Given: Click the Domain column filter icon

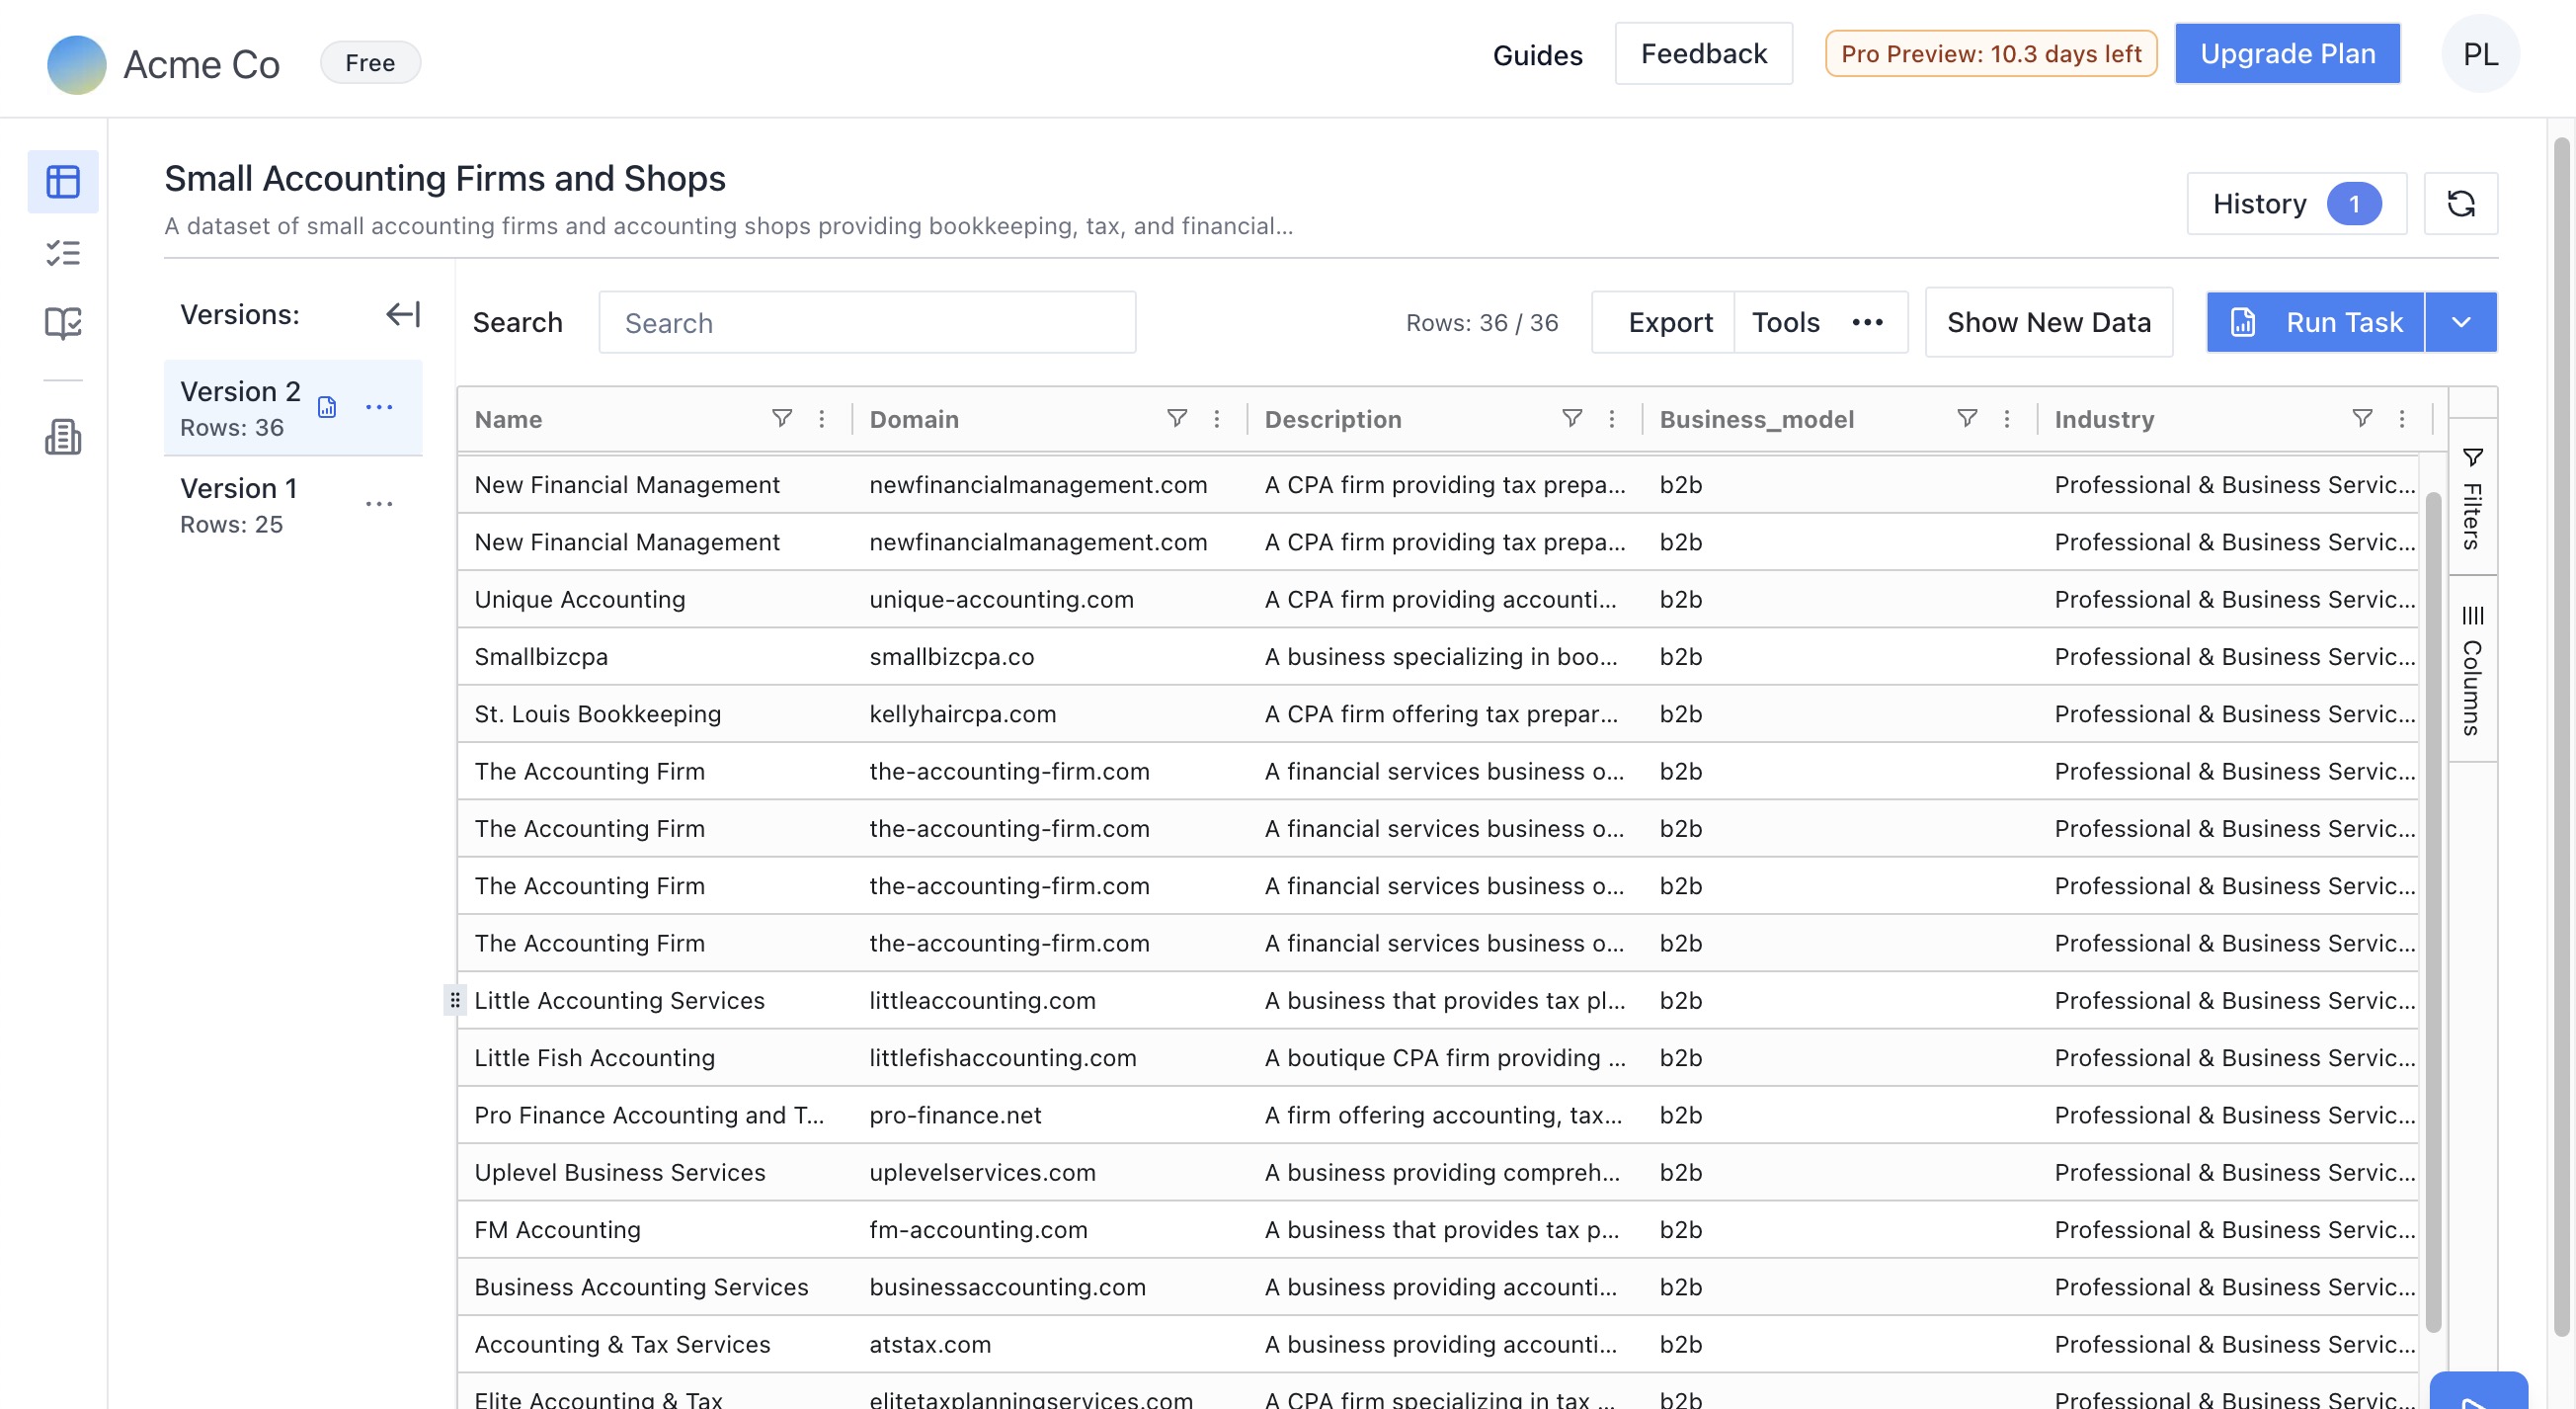Looking at the screenshot, I should click(x=1177, y=419).
